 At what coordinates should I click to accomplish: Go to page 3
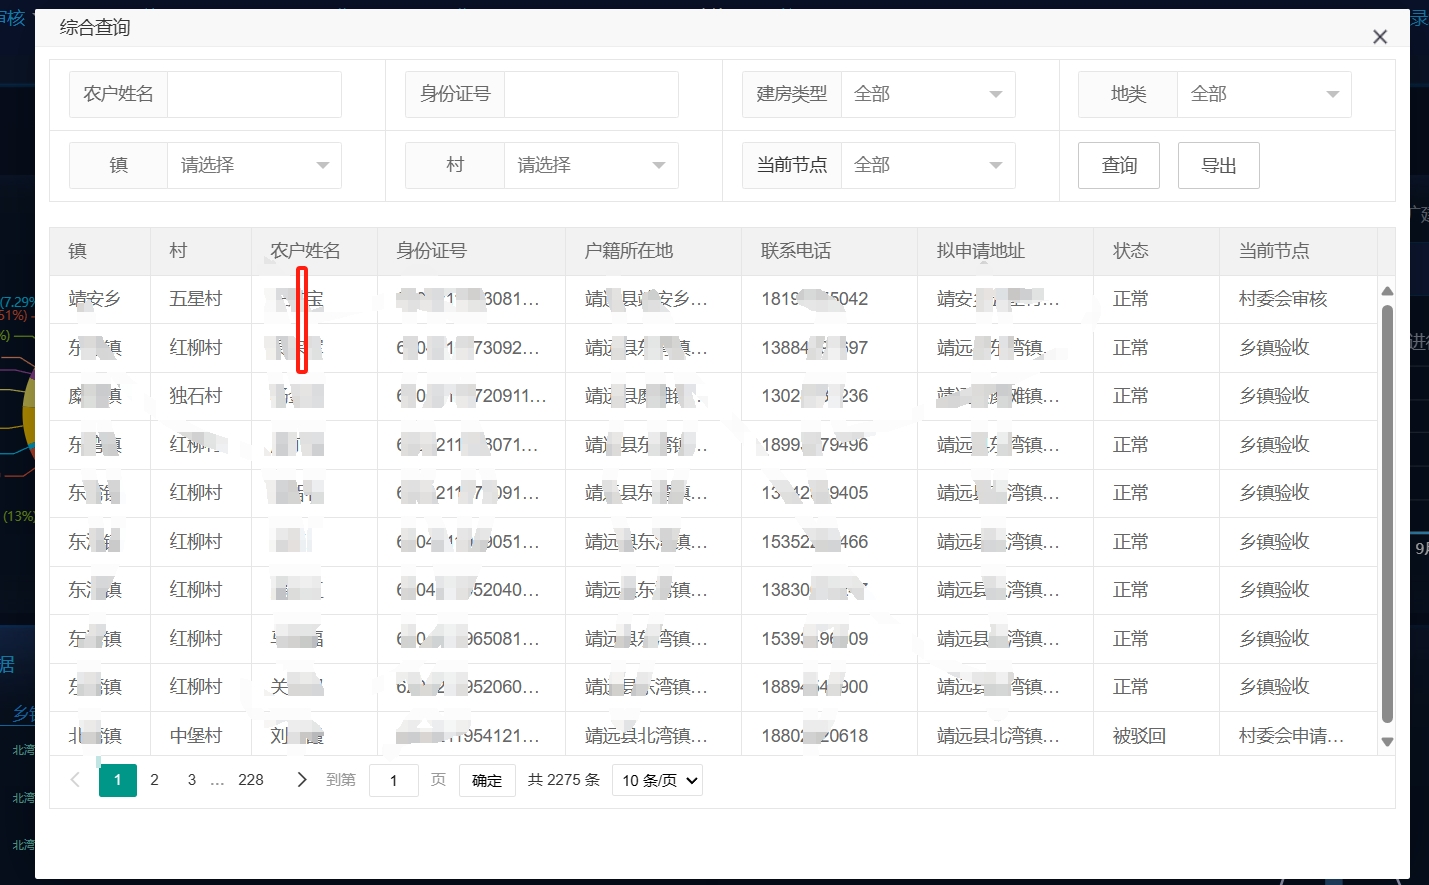point(192,780)
